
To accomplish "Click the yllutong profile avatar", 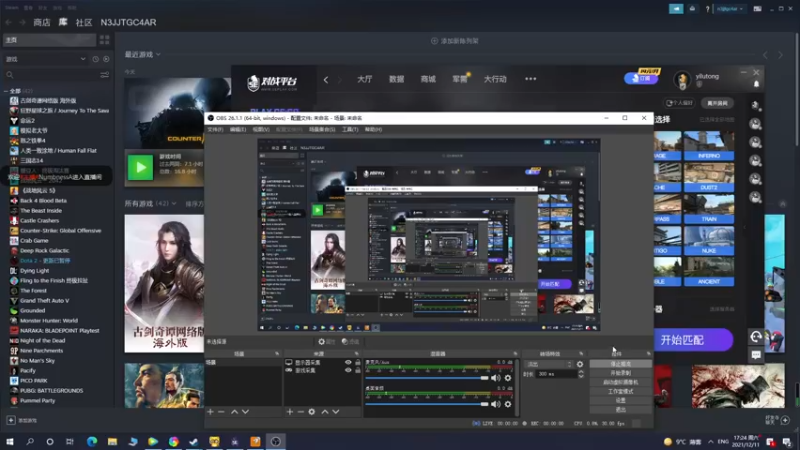I will click(682, 80).
